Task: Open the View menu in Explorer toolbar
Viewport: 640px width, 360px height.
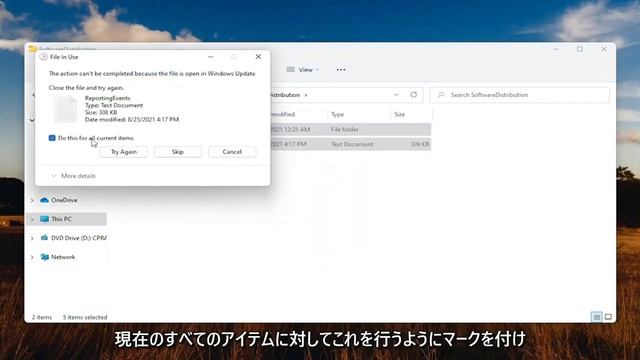Action: coord(303,70)
